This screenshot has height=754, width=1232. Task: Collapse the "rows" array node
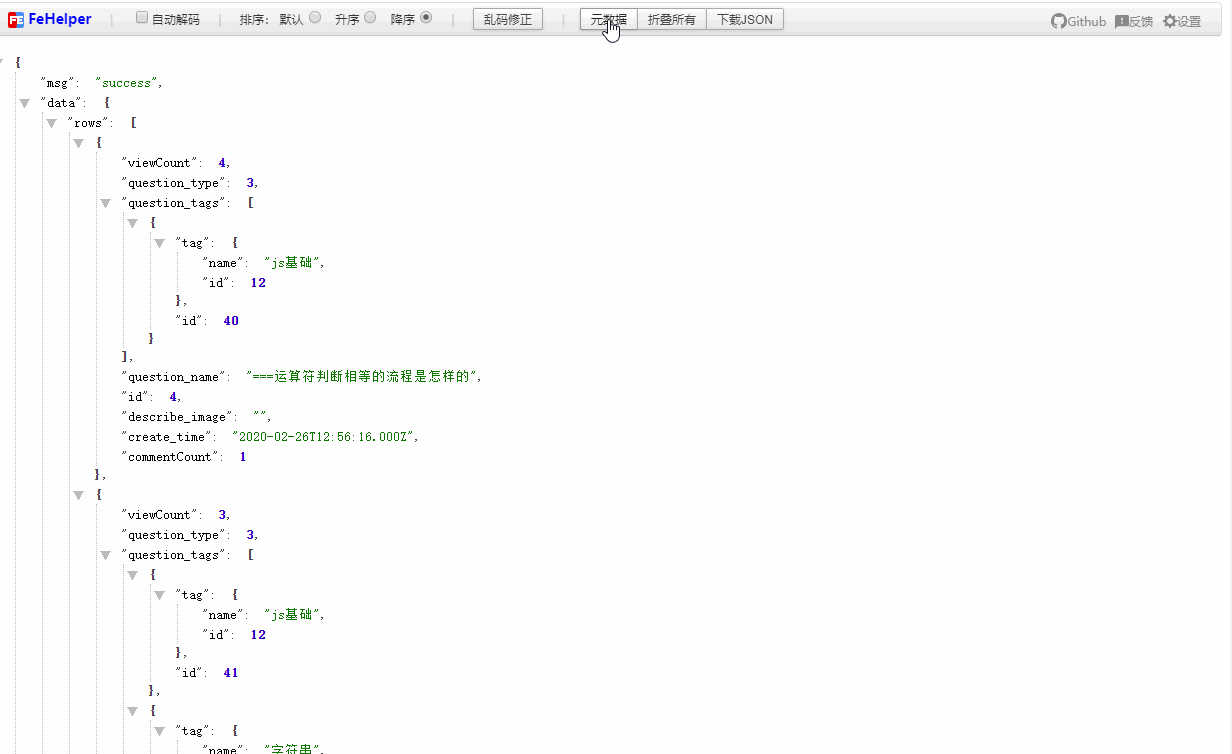52,123
